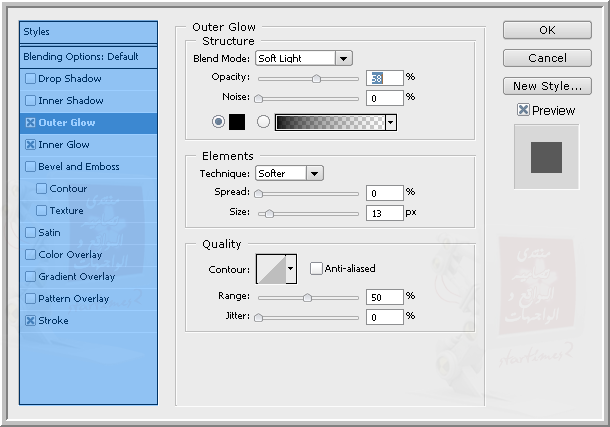Open Blending Options: Default section
This screenshot has height=427, width=610.
click(x=80, y=57)
